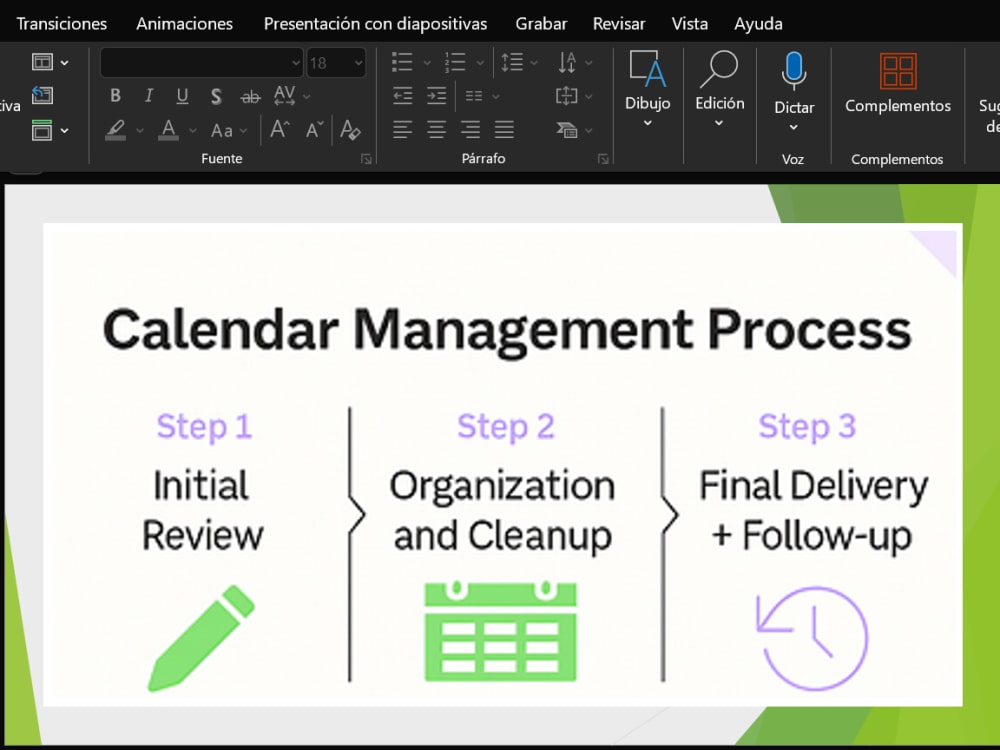Convert to SmartArt graphic

(x=573, y=130)
